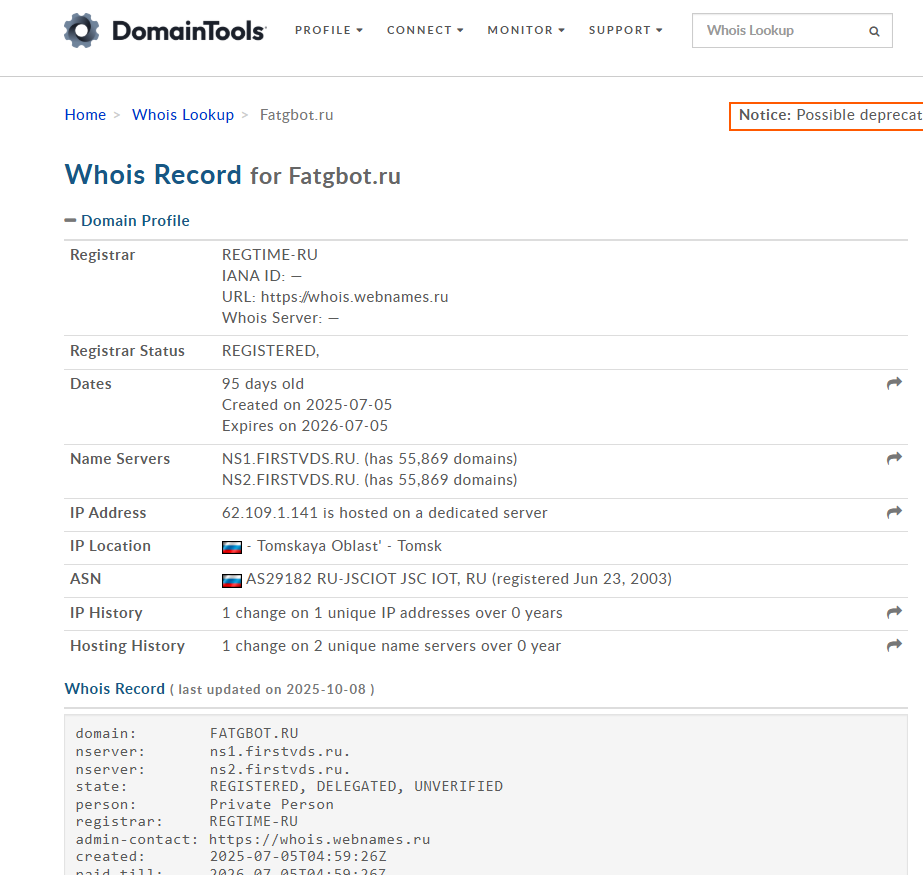Open the Support navigation menu

click(625, 30)
